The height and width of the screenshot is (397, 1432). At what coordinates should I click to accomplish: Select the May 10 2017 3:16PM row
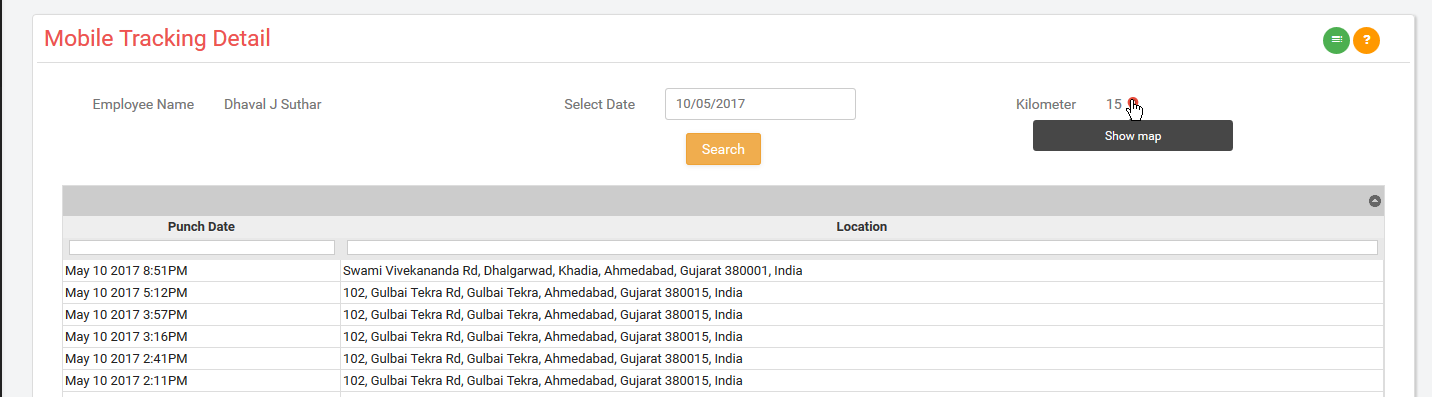tap(723, 337)
